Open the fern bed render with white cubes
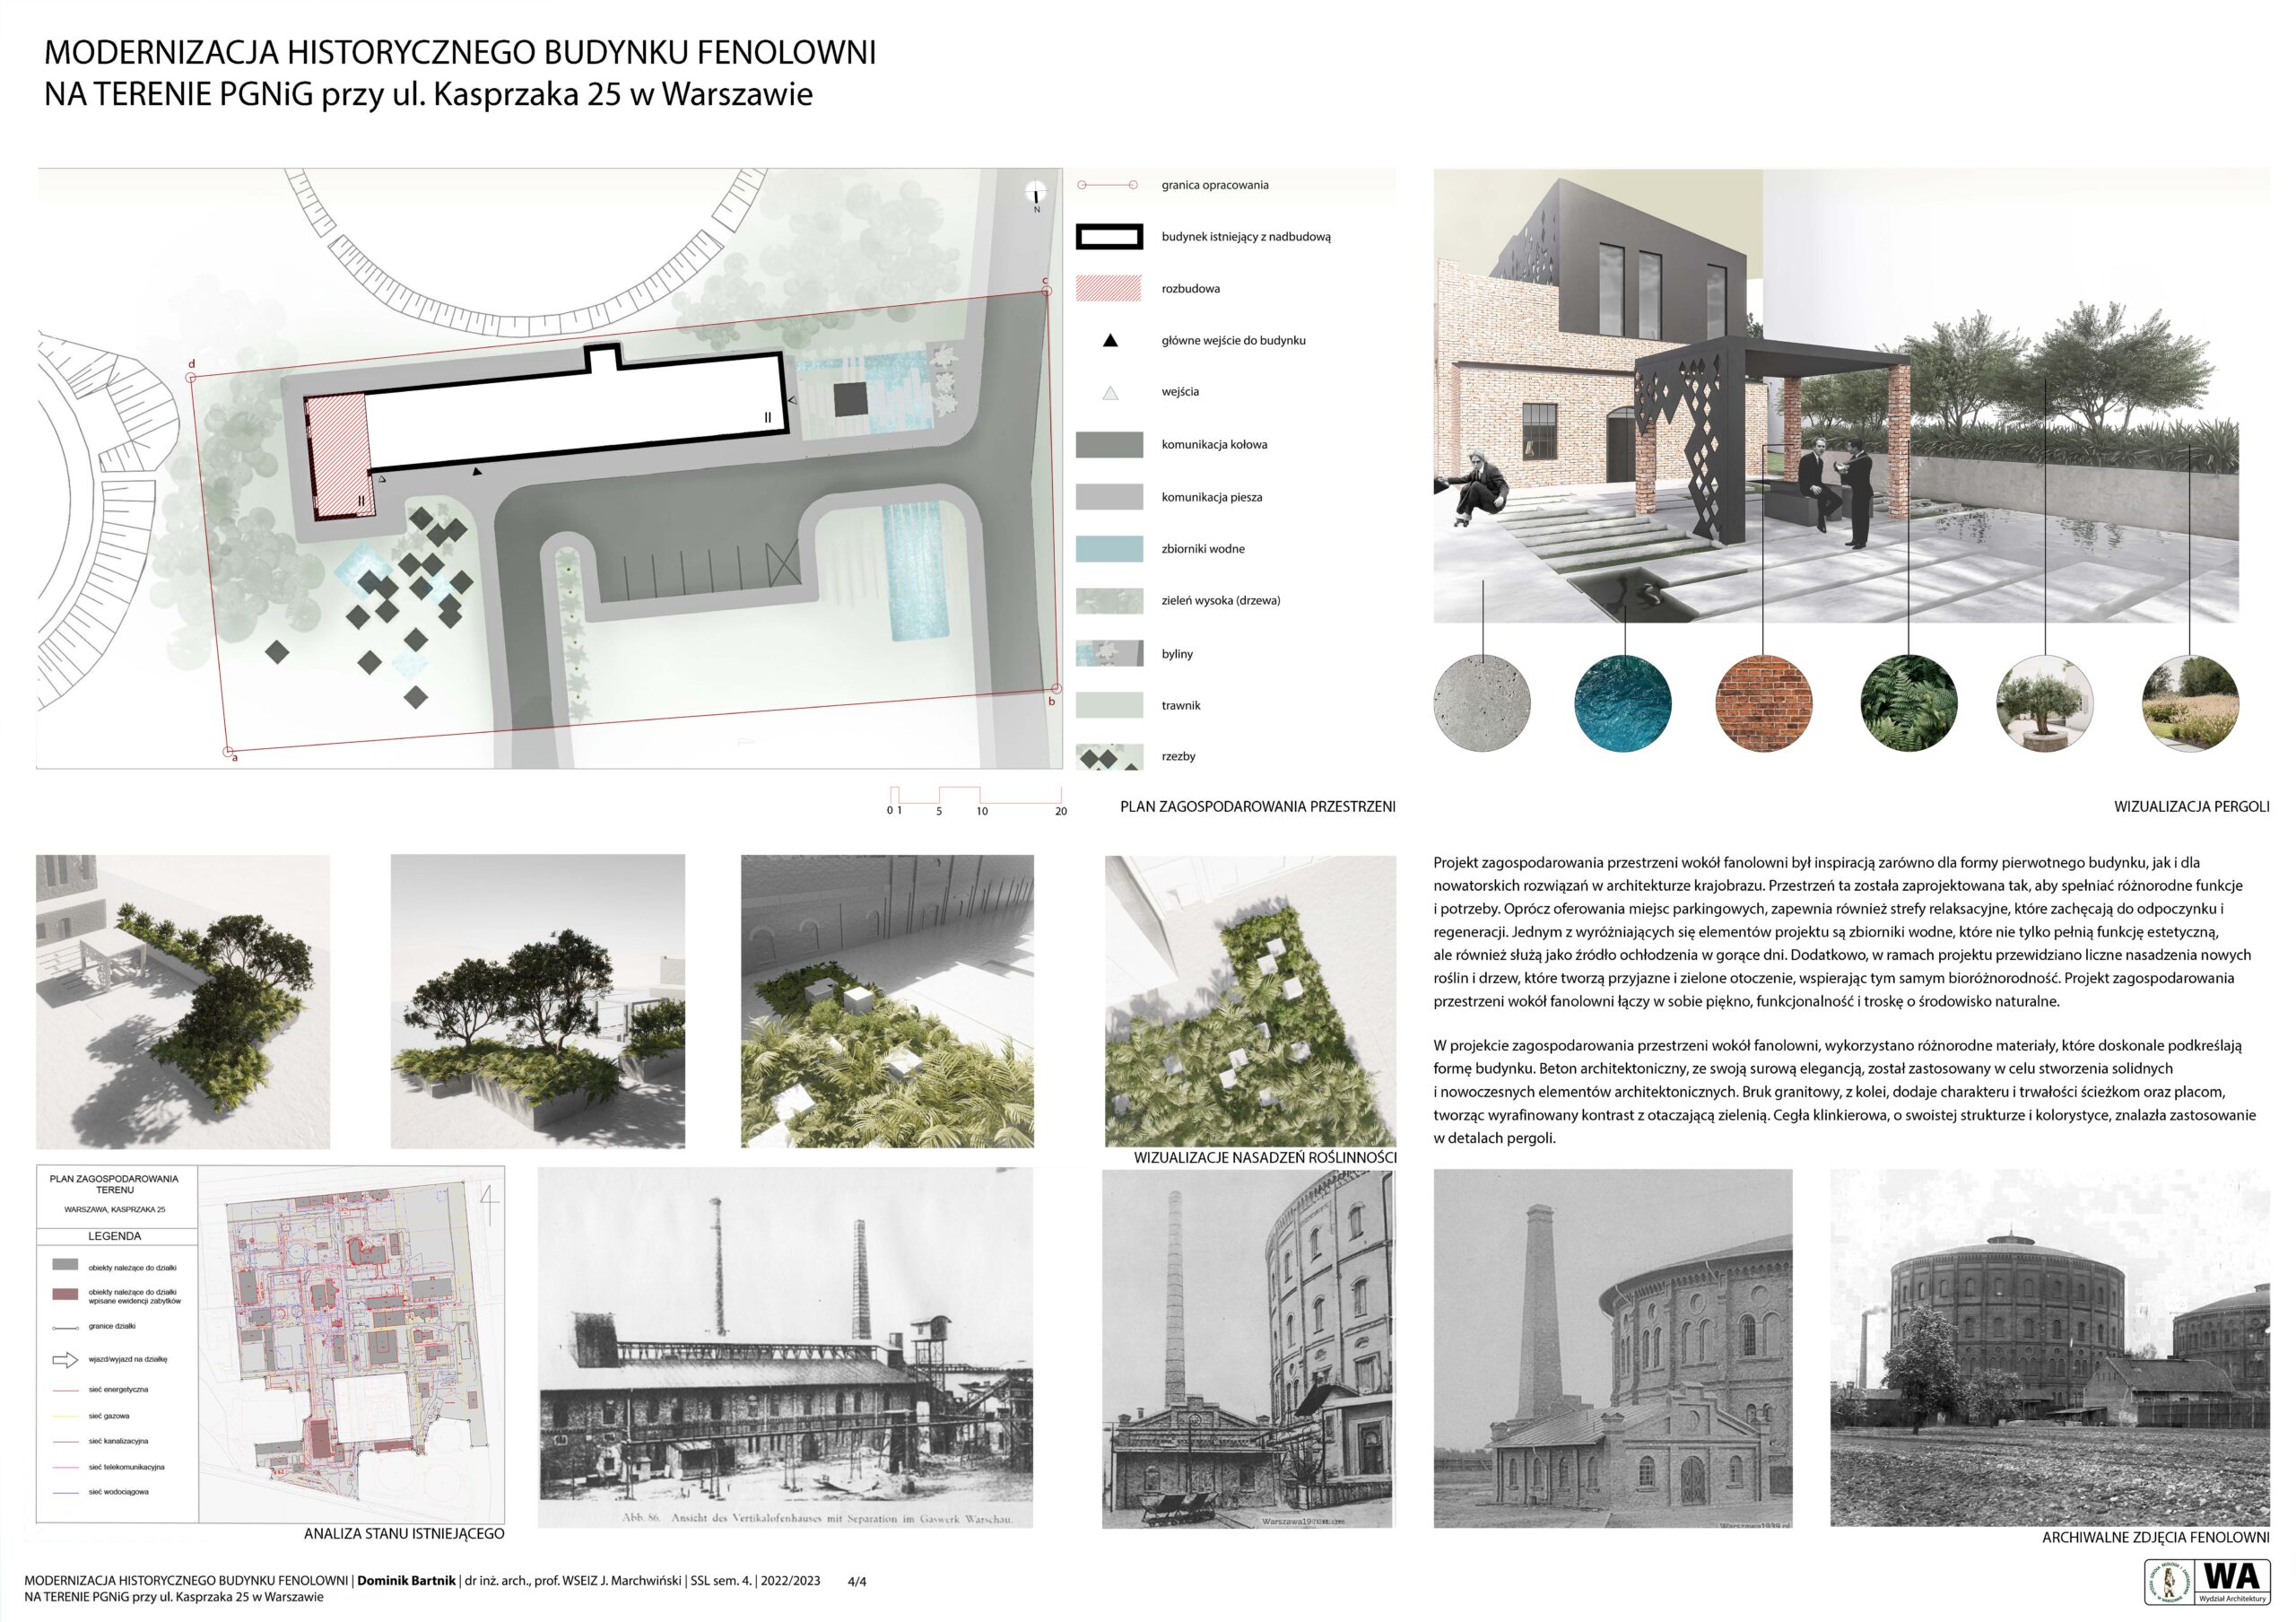The image size is (2296, 1622). 888,1002
